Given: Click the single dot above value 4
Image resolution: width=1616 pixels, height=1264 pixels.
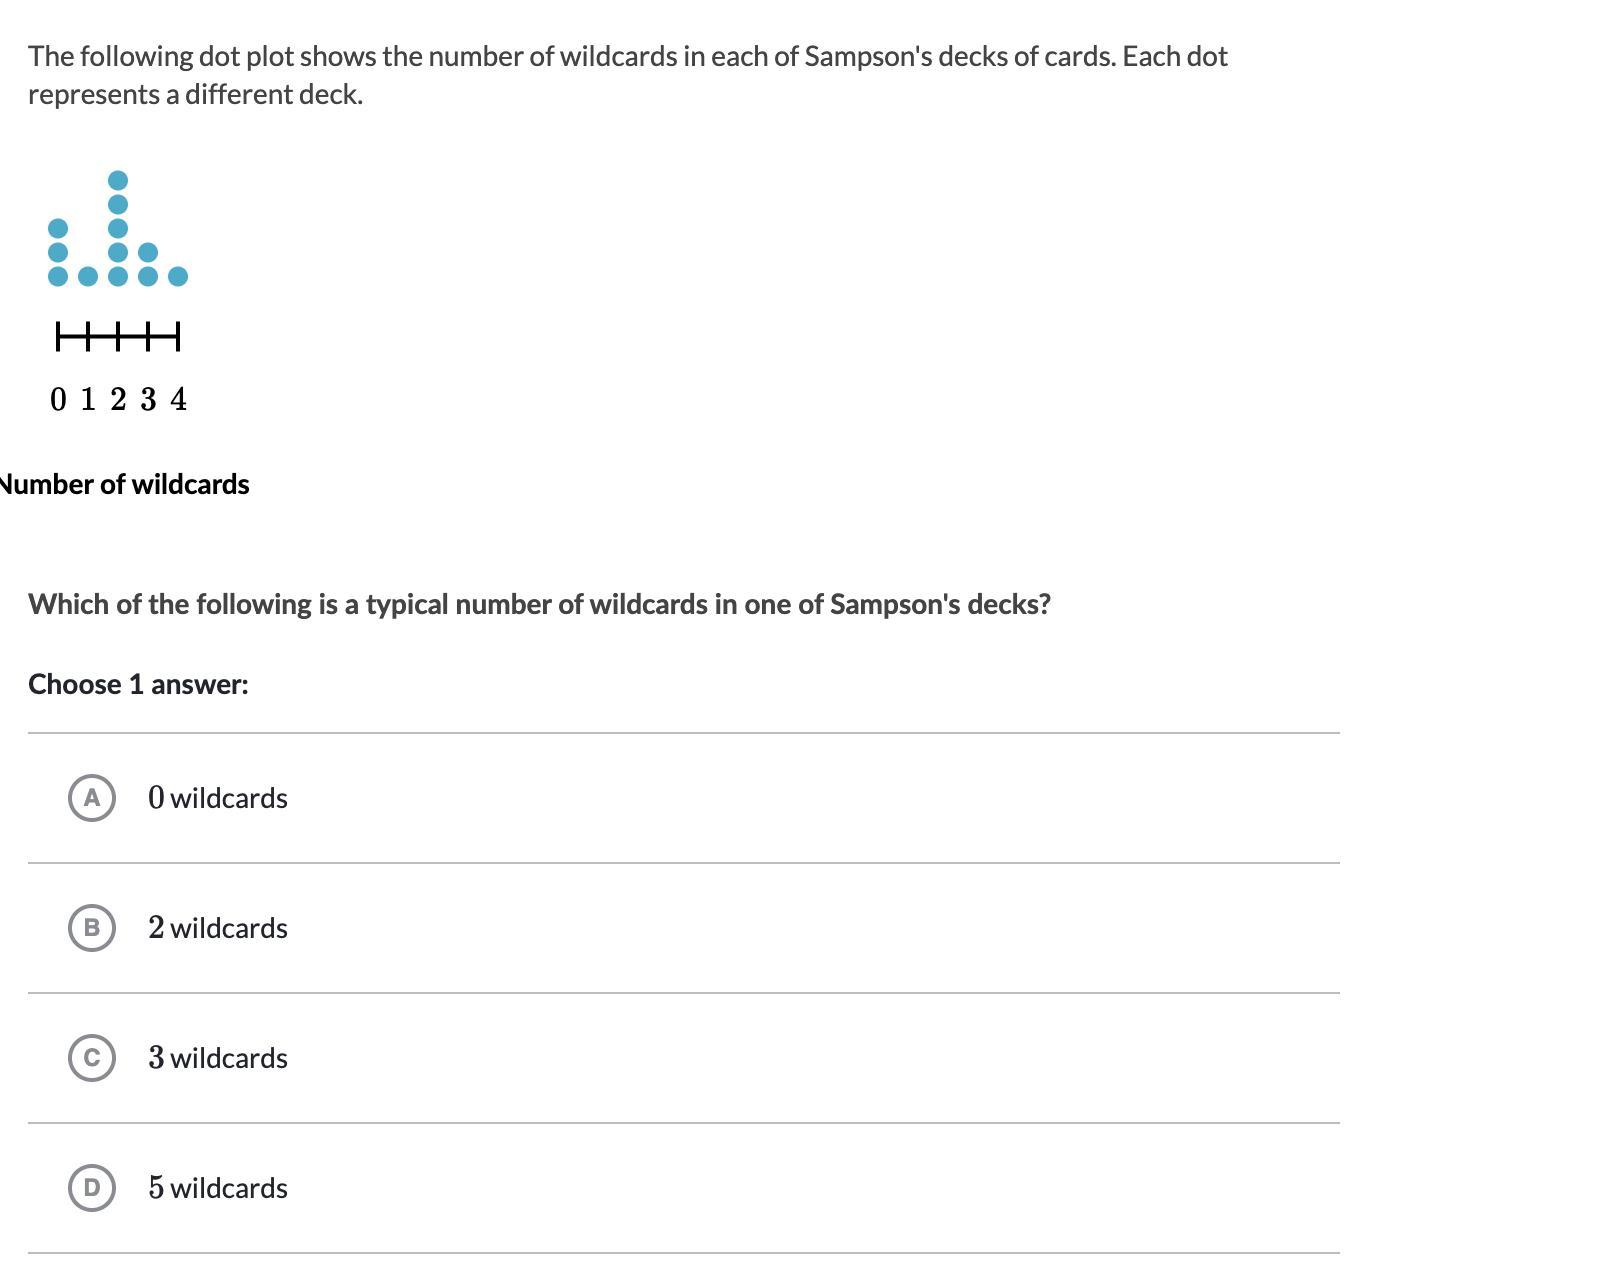Looking at the screenshot, I should point(178,276).
